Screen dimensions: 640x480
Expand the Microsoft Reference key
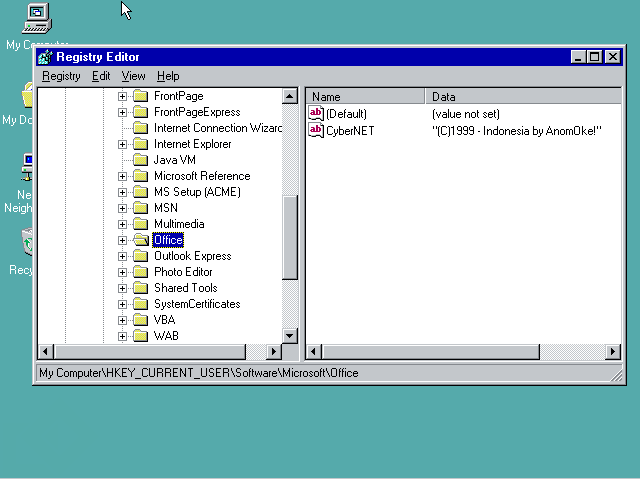pos(122,176)
